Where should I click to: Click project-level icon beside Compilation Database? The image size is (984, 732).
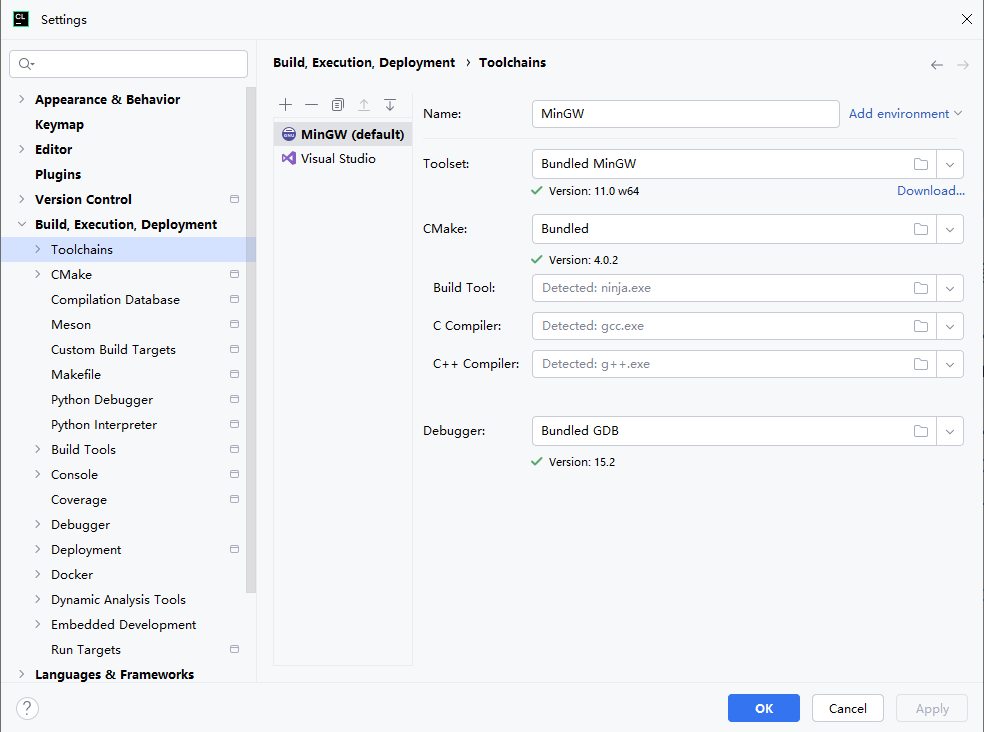(x=234, y=299)
